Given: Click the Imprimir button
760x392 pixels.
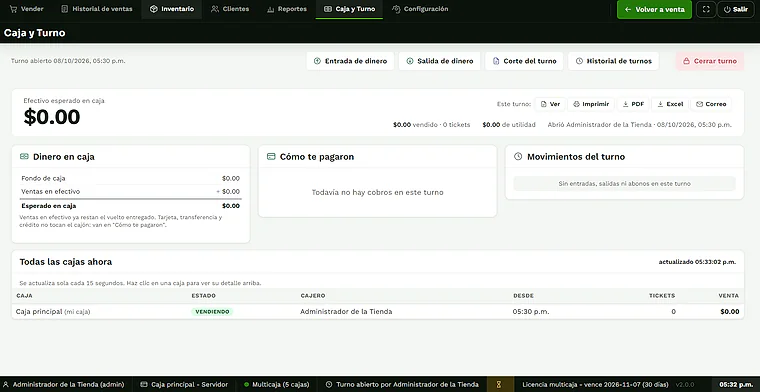Looking at the screenshot, I should pos(591,104).
